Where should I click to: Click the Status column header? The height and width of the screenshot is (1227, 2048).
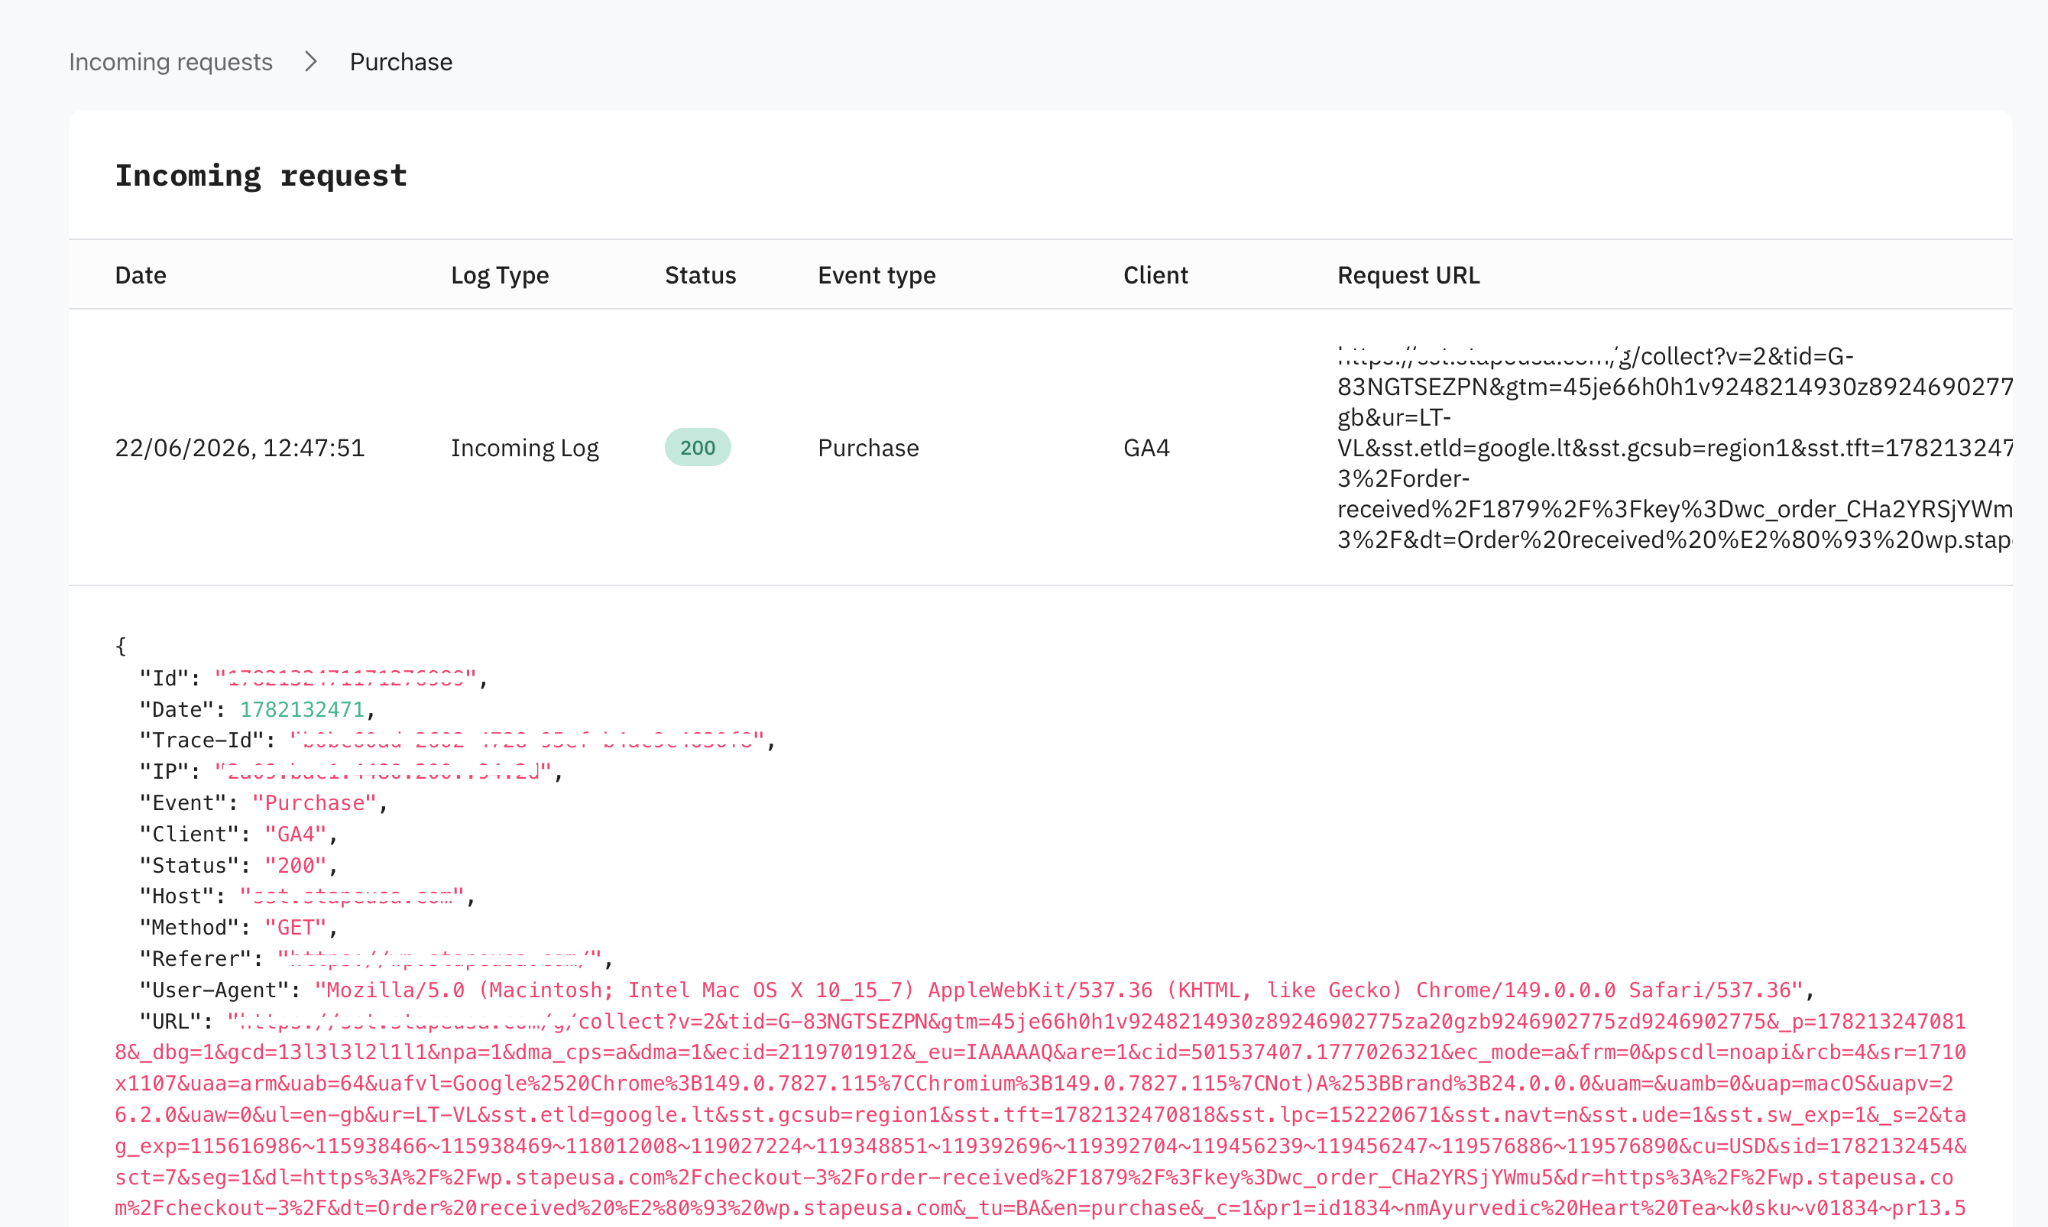pyautogui.click(x=700, y=275)
